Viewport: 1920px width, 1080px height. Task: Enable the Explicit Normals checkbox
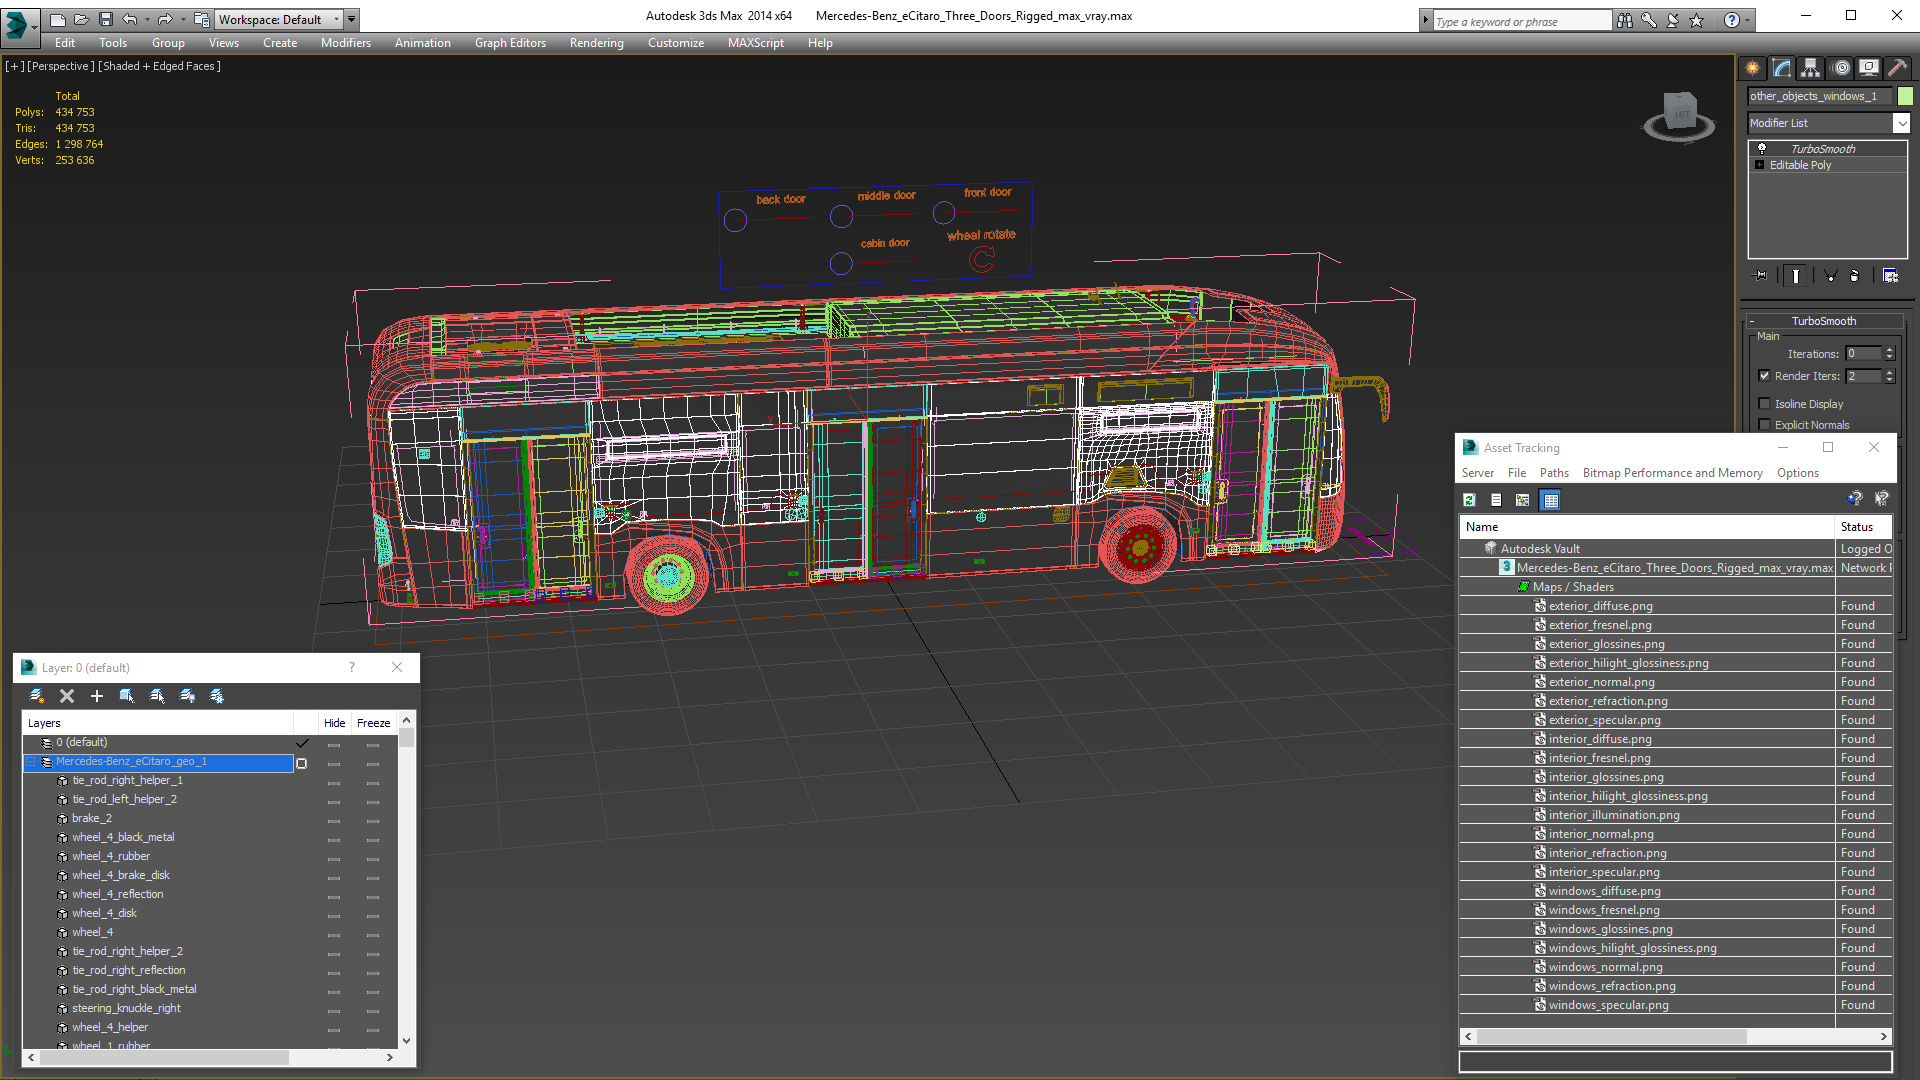point(1765,425)
